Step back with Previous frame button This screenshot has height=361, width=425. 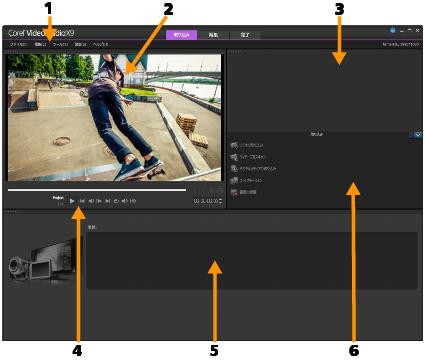click(91, 201)
